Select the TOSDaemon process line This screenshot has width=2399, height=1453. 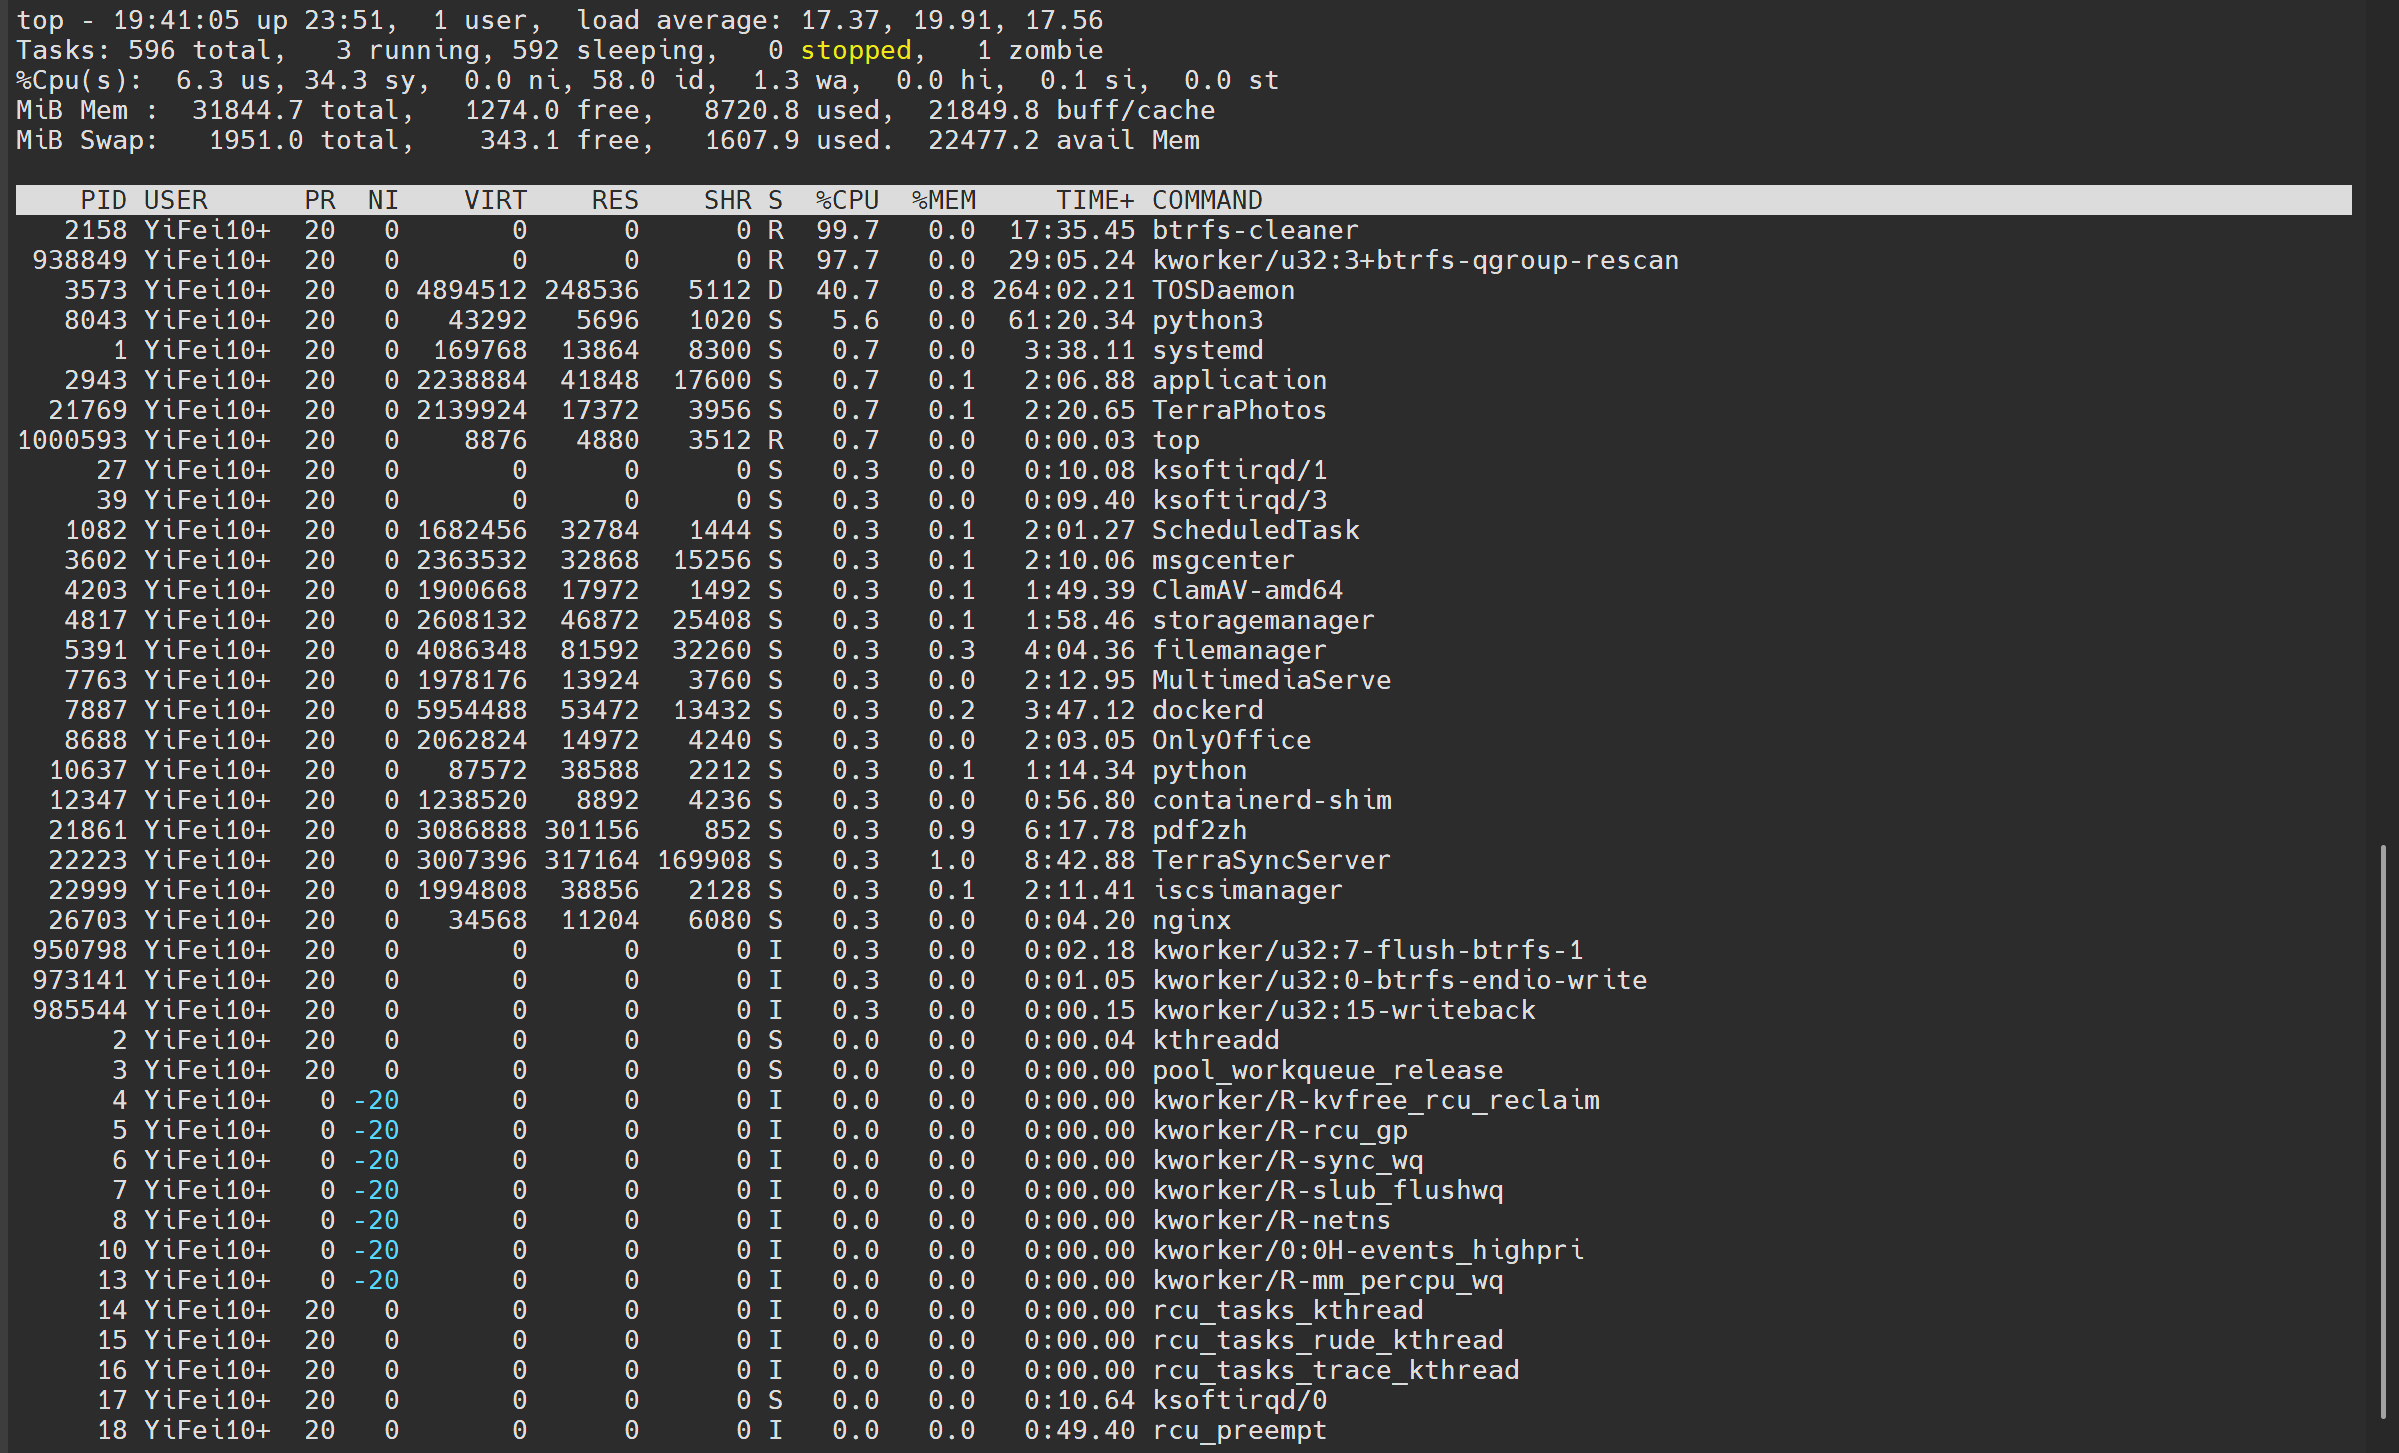point(1222,290)
